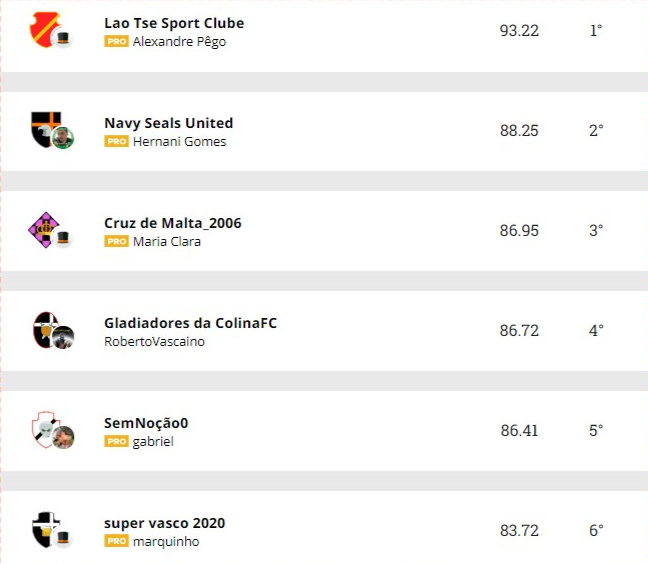Click the Cruz de Malta_2006 purple crest
The image size is (648, 564).
click(x=45, y=229)
